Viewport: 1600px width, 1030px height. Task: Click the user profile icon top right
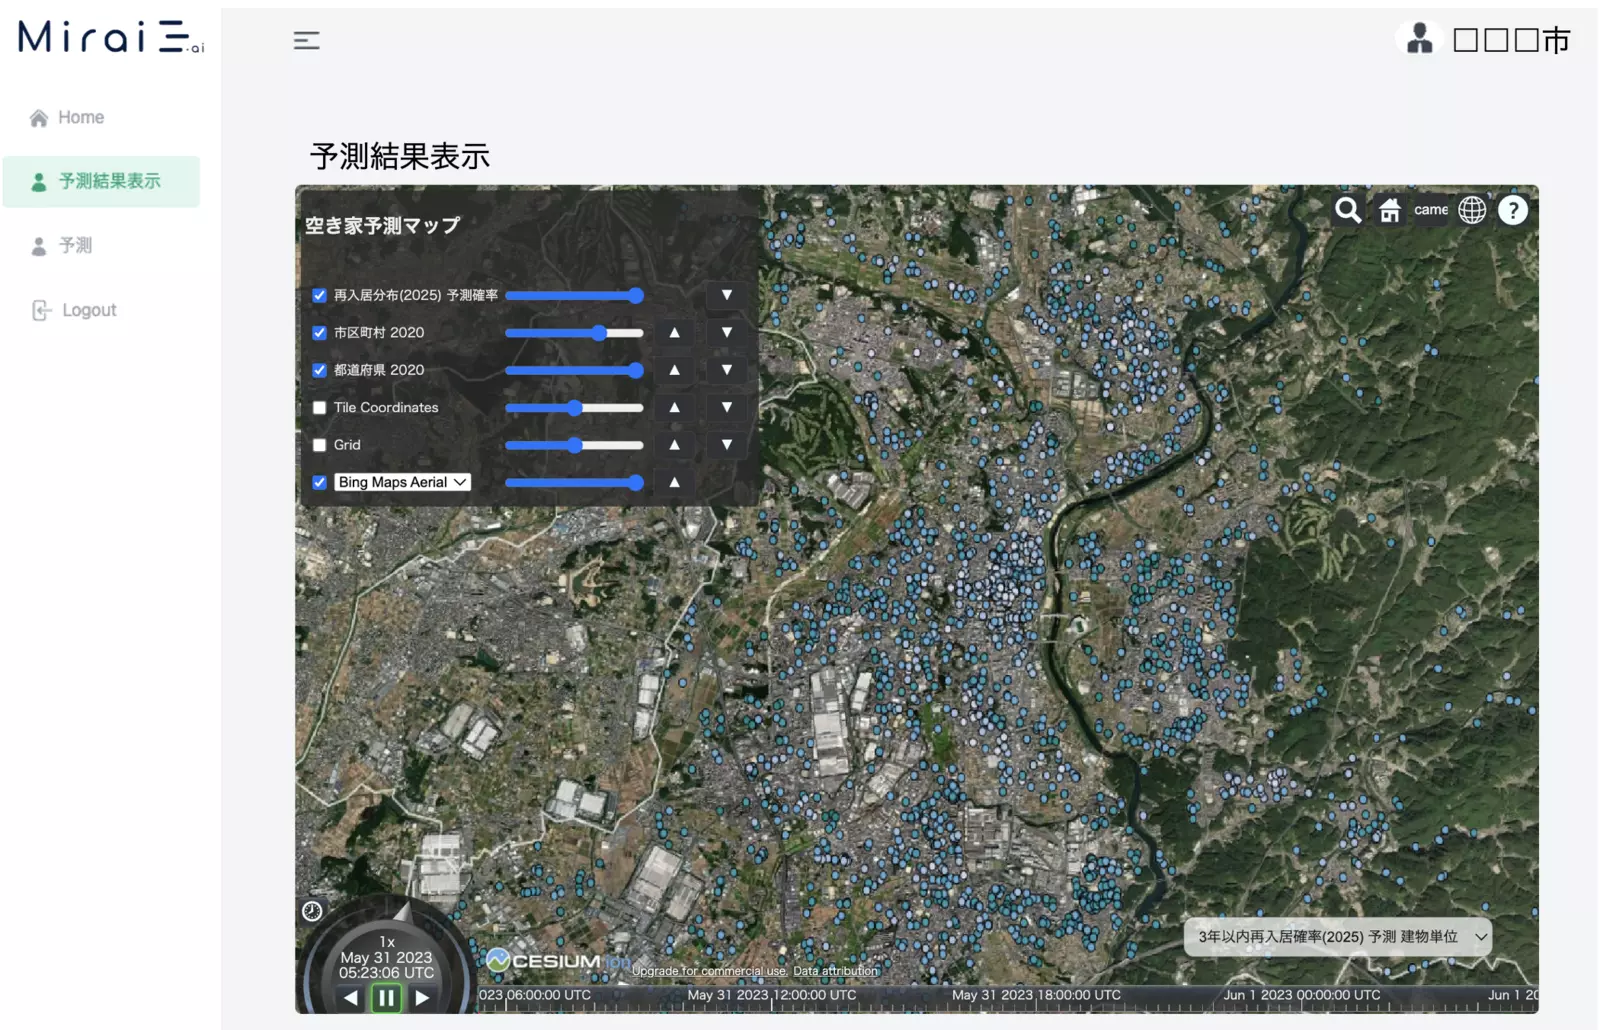pyautogui.click(x=1418, y=39)
